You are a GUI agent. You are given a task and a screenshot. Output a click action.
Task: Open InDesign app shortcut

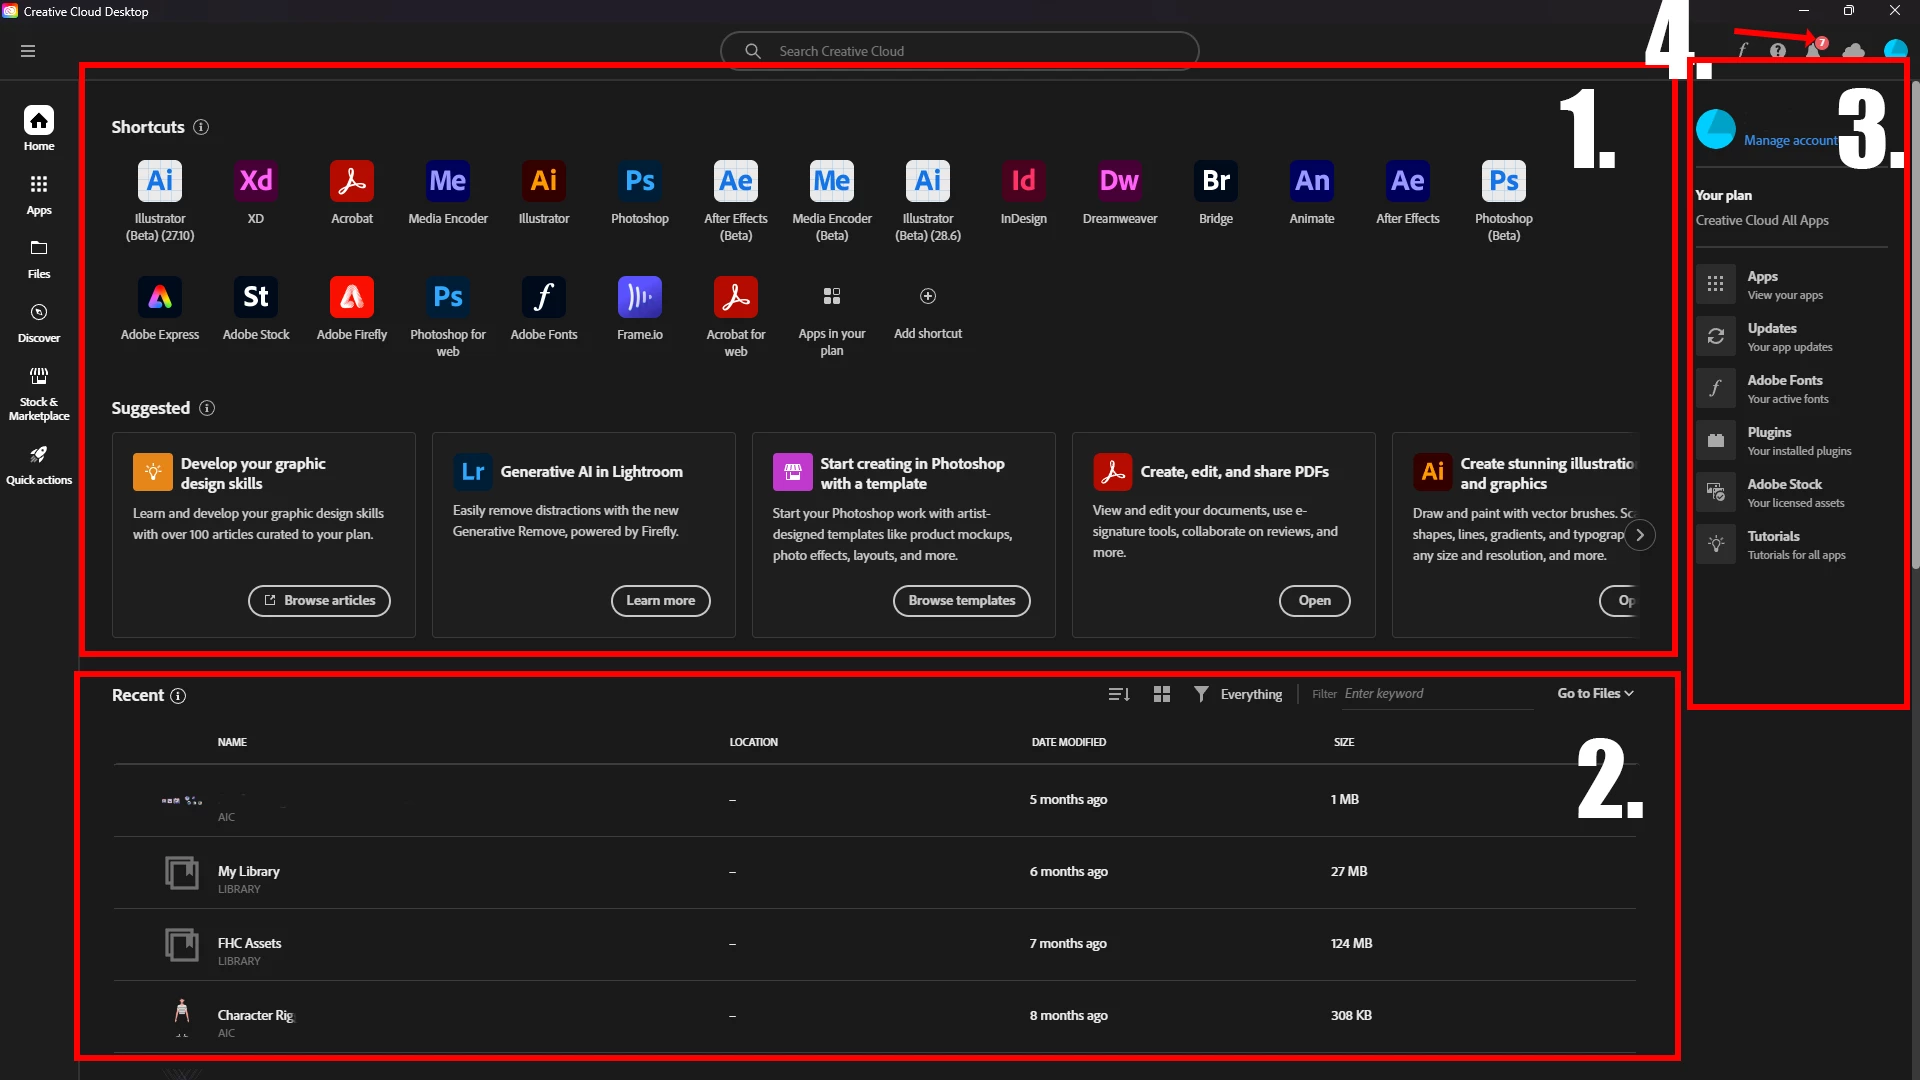click(1023, 181)
